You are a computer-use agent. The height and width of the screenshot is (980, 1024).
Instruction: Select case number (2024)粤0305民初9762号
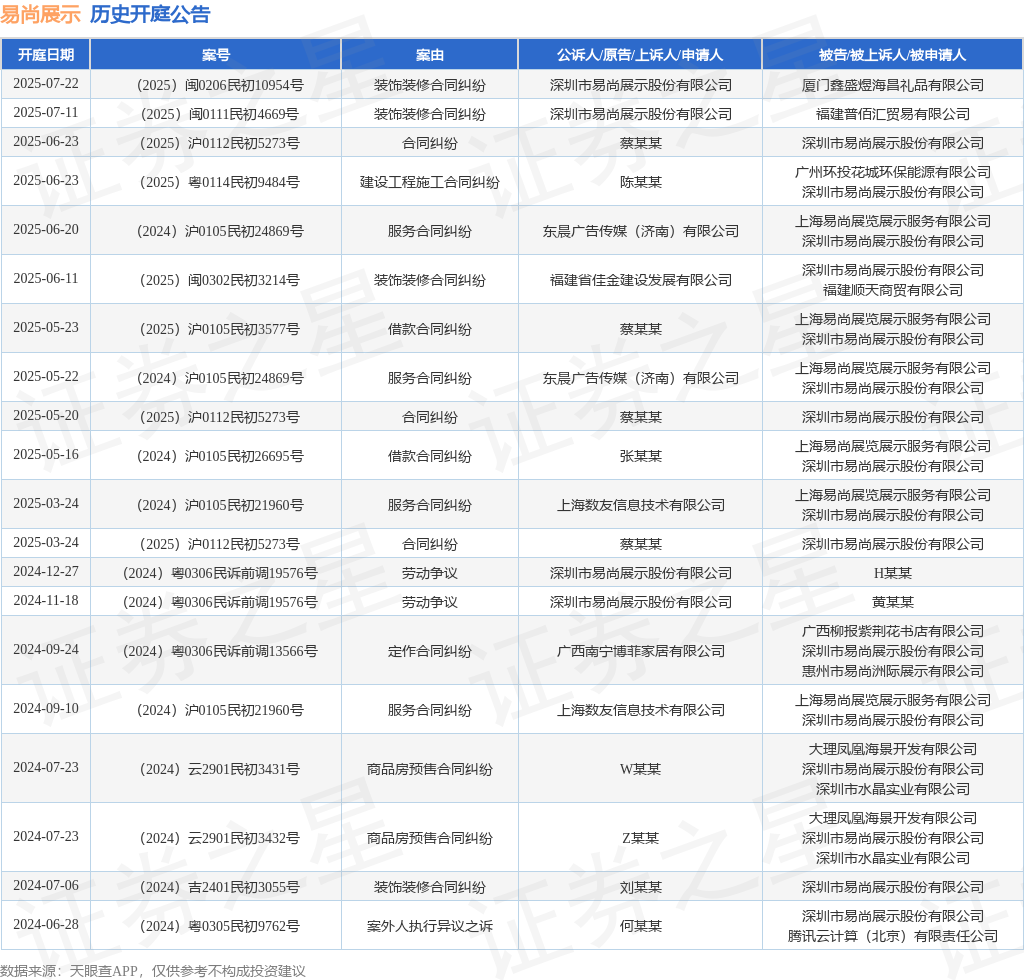220,926
